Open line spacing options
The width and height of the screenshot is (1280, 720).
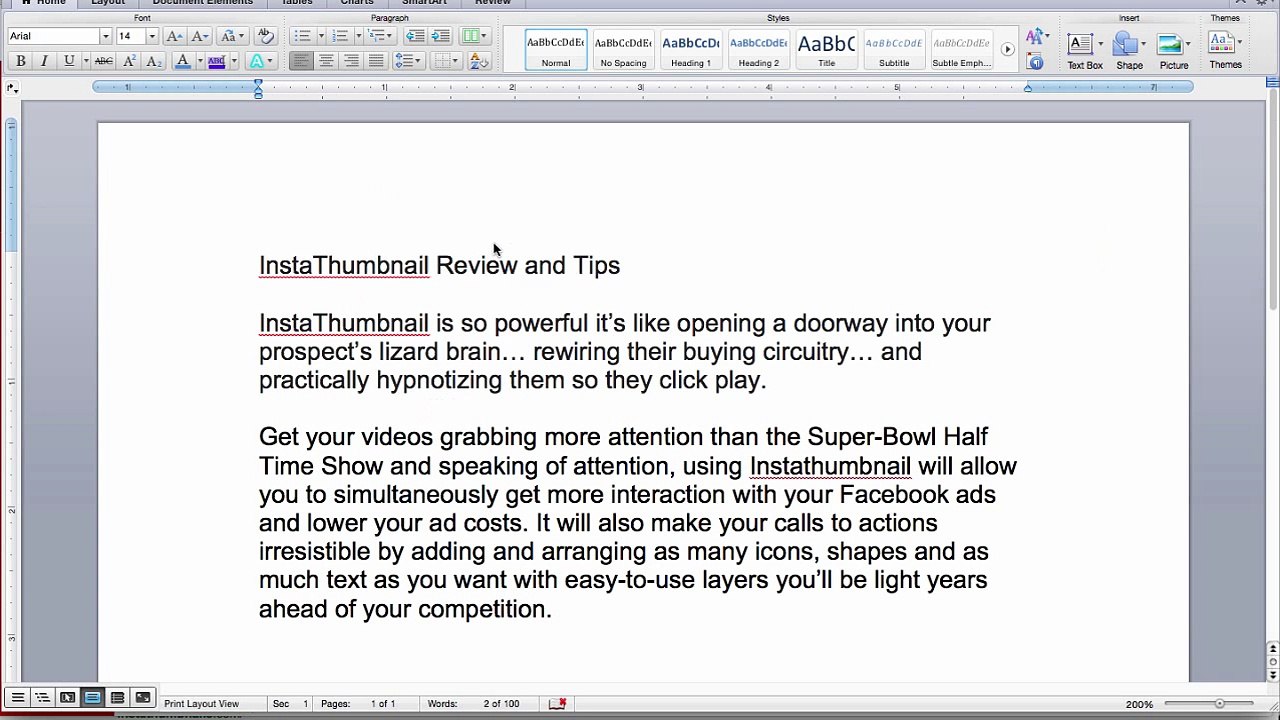[407, 62]
